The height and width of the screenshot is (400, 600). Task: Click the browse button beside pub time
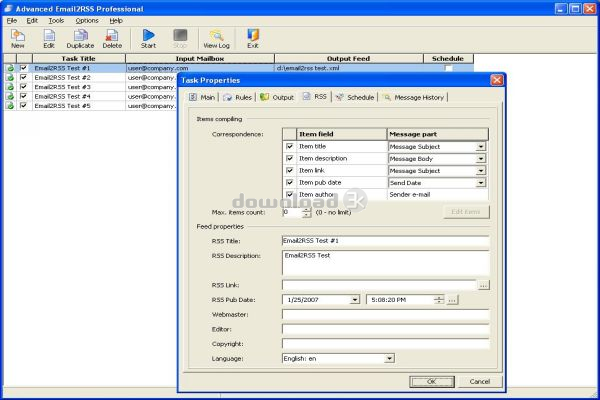(452, 300)
